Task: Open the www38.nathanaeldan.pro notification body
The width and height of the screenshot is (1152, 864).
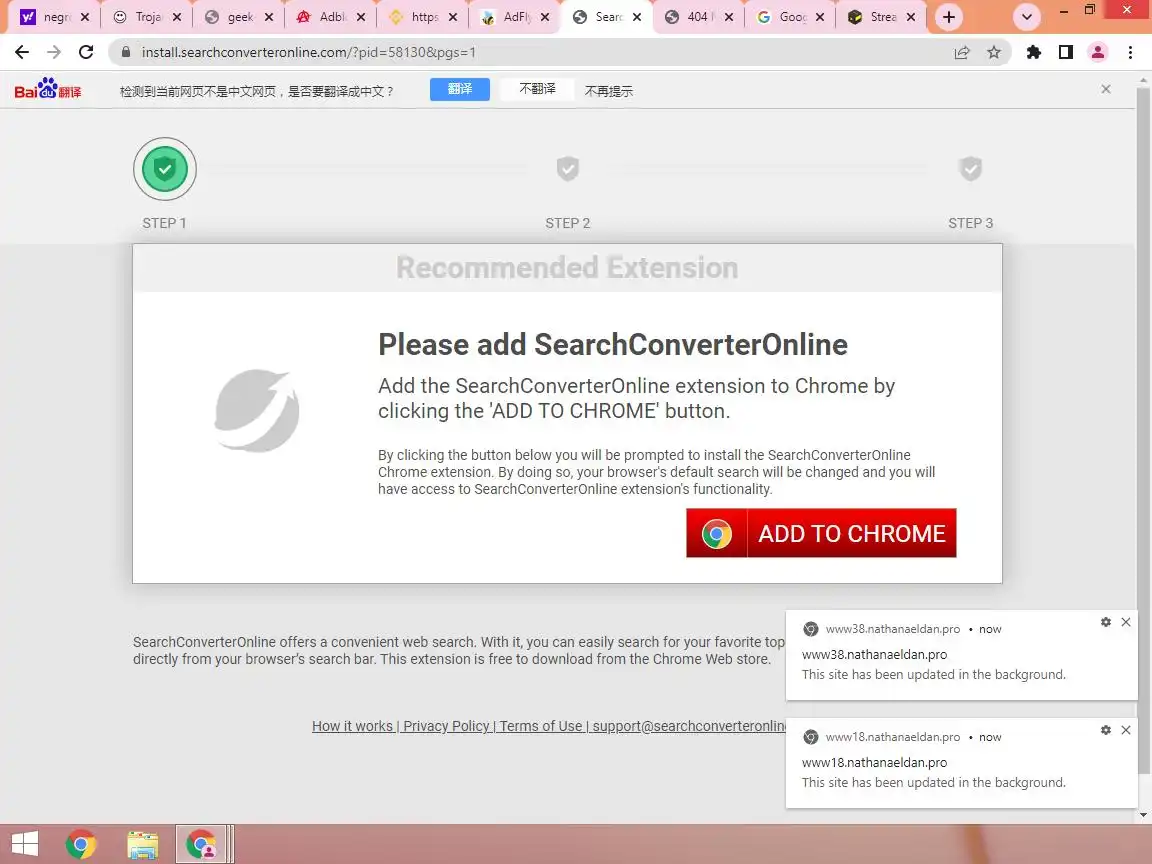Action: [x=962, y=655]
